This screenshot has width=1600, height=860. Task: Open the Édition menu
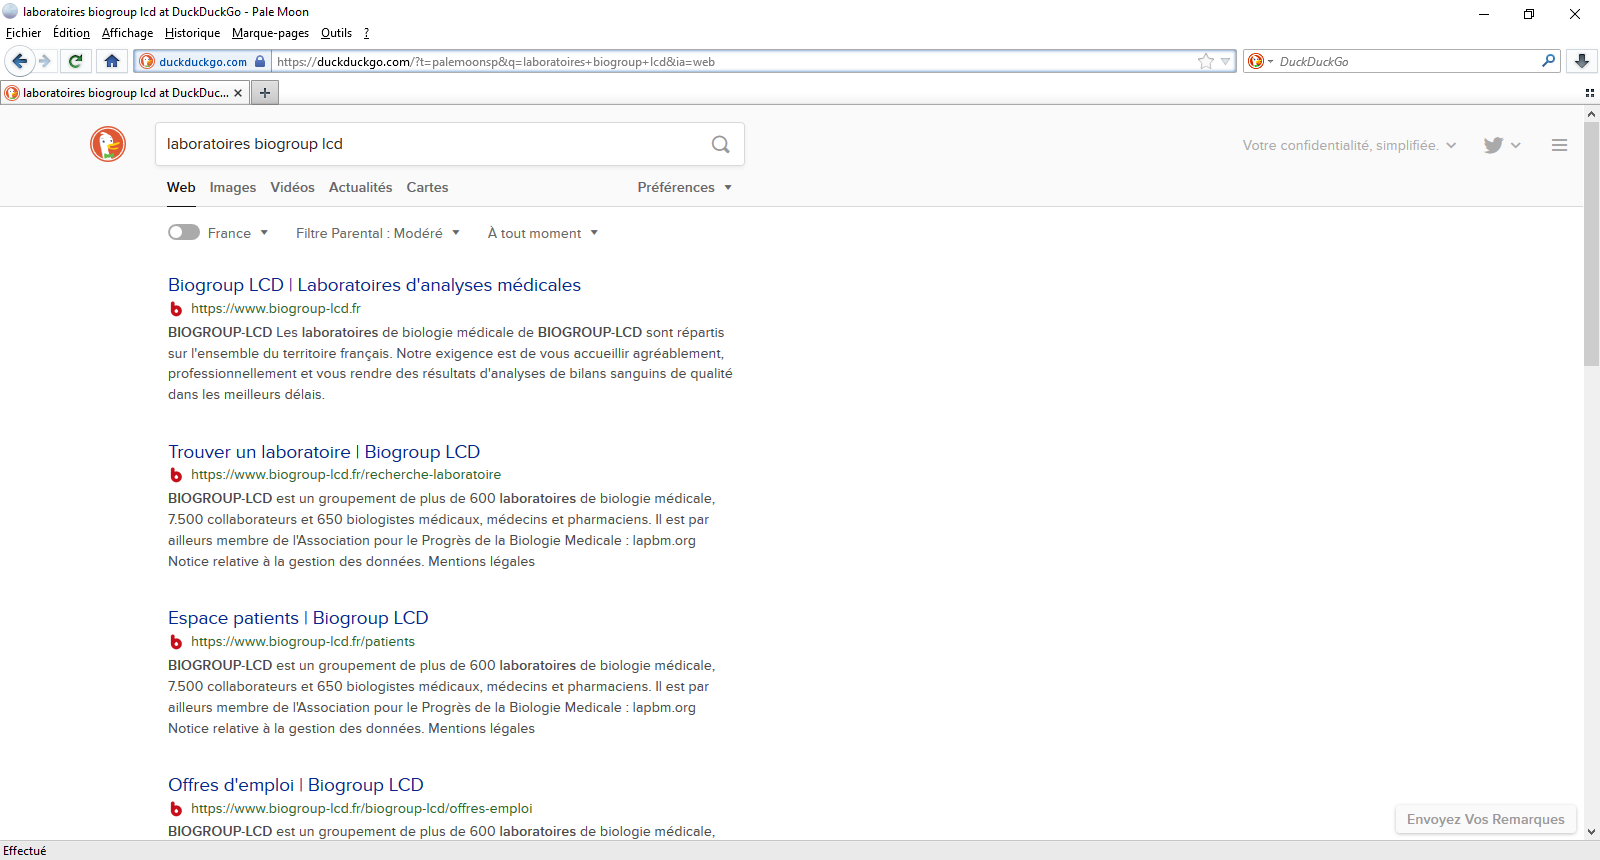(71, 33)
